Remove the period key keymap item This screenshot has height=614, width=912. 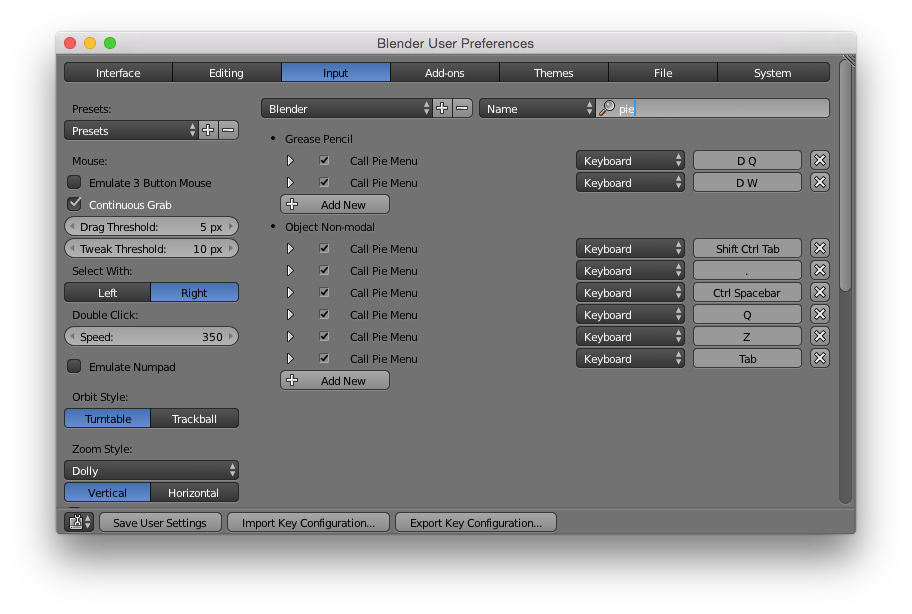820,270
